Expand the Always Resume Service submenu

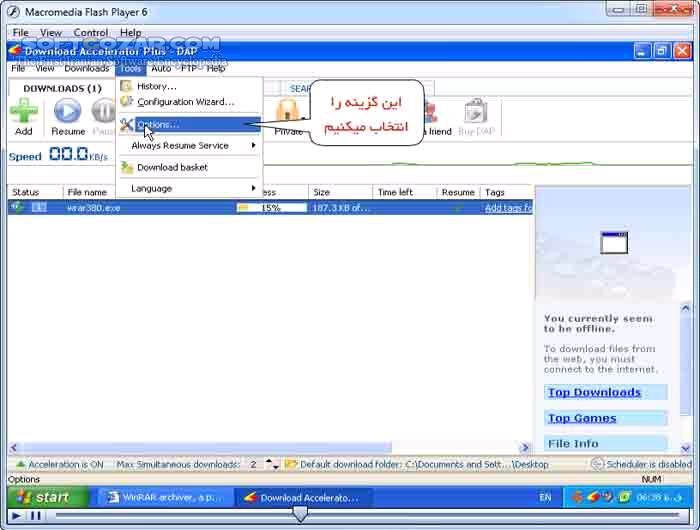190,146
